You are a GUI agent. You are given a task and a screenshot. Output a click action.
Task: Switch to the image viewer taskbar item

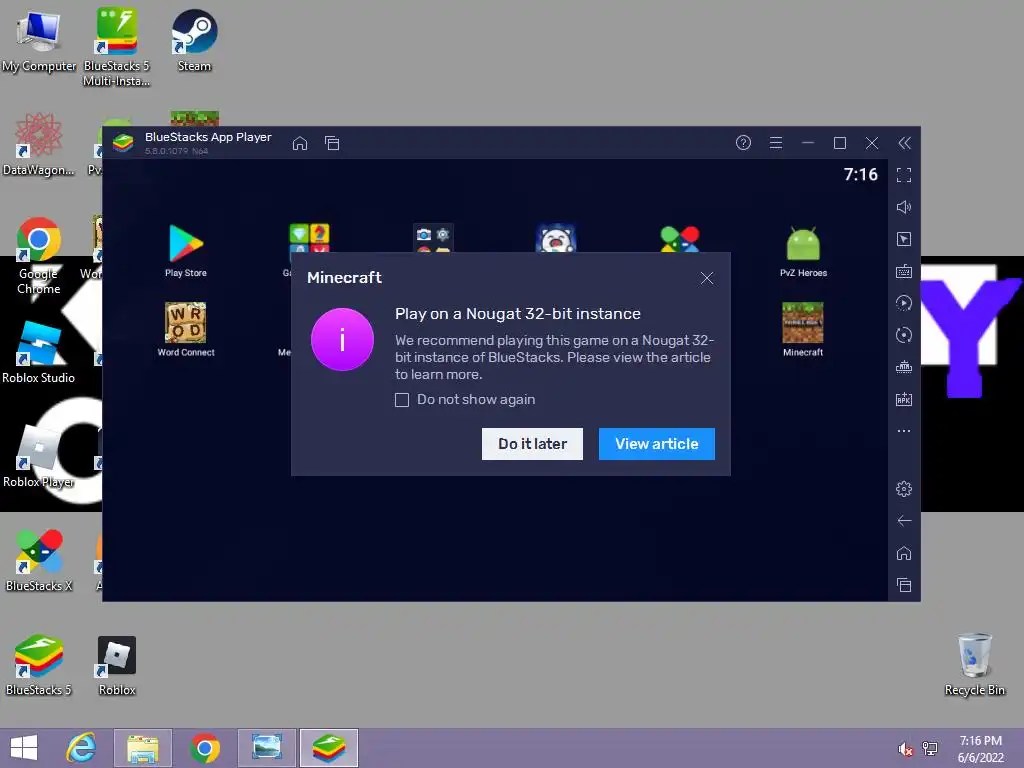(x=267, y=748)
